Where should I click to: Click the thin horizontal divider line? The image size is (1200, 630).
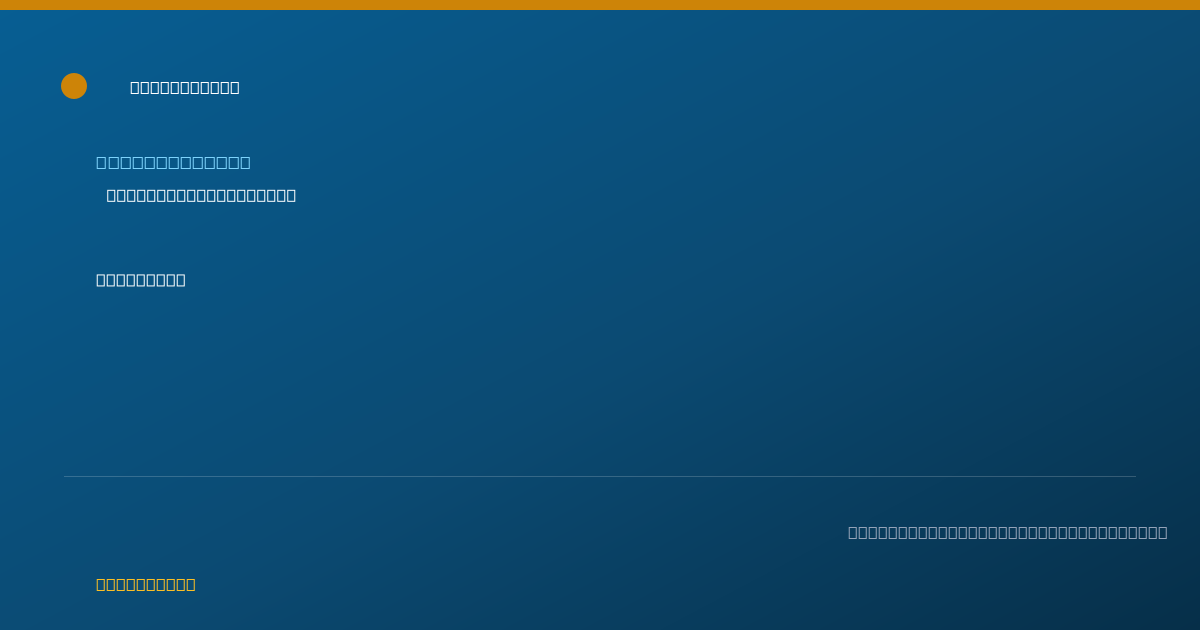point(600,476)
